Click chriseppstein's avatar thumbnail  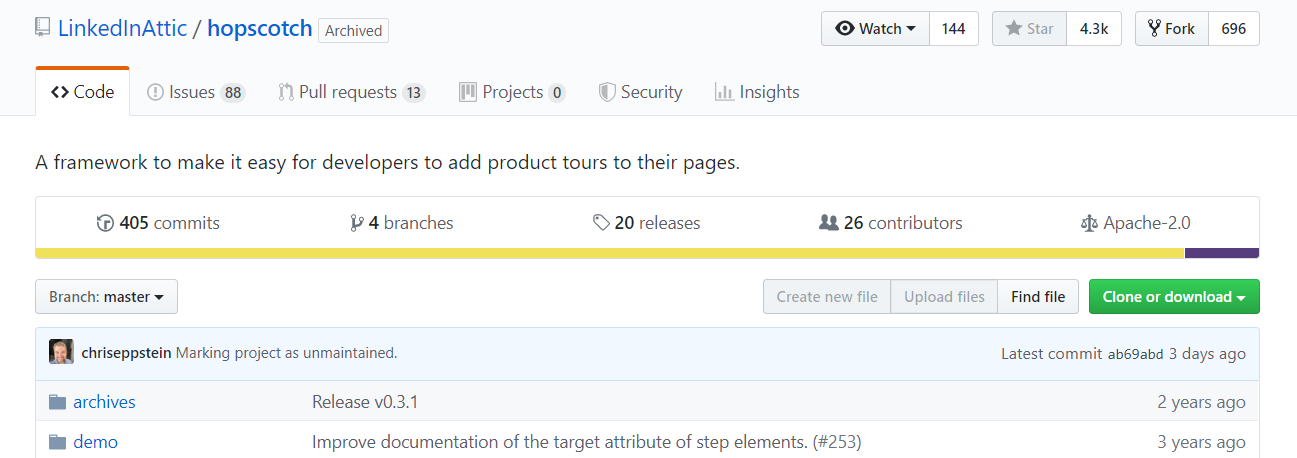click(x=61, y=353)
